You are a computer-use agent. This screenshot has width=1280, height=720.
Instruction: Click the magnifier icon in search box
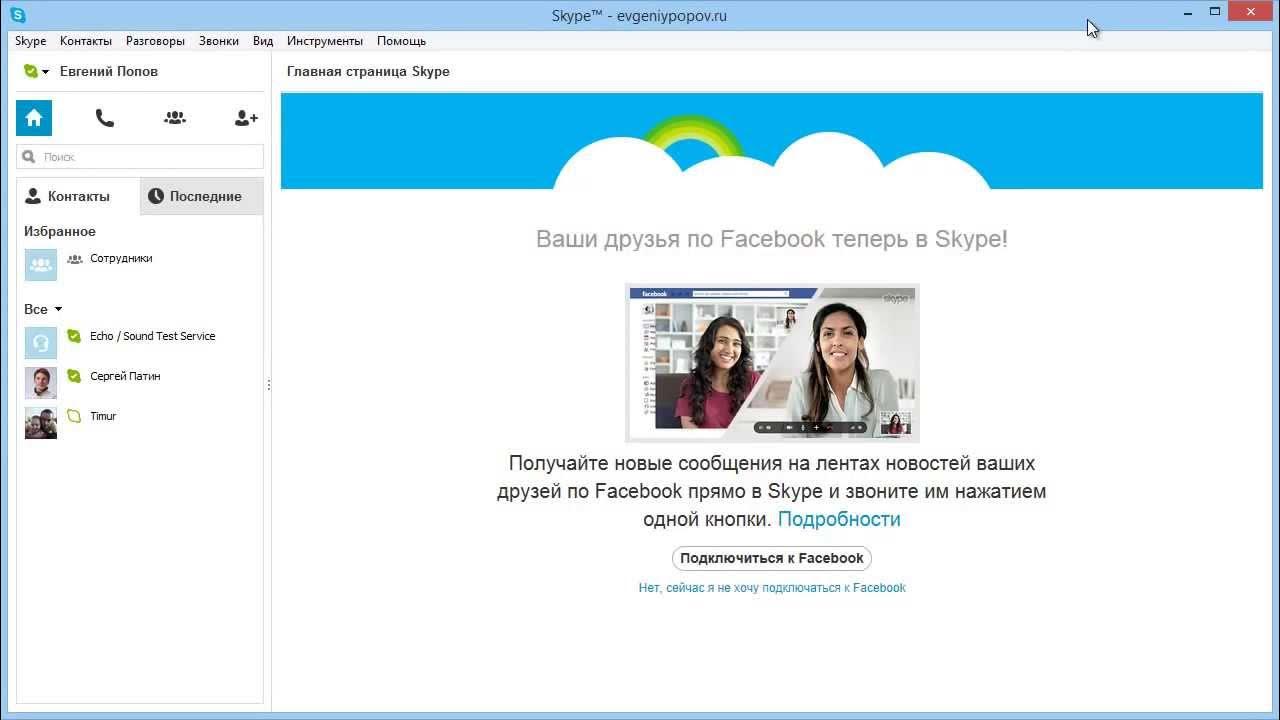pos(29,157)
